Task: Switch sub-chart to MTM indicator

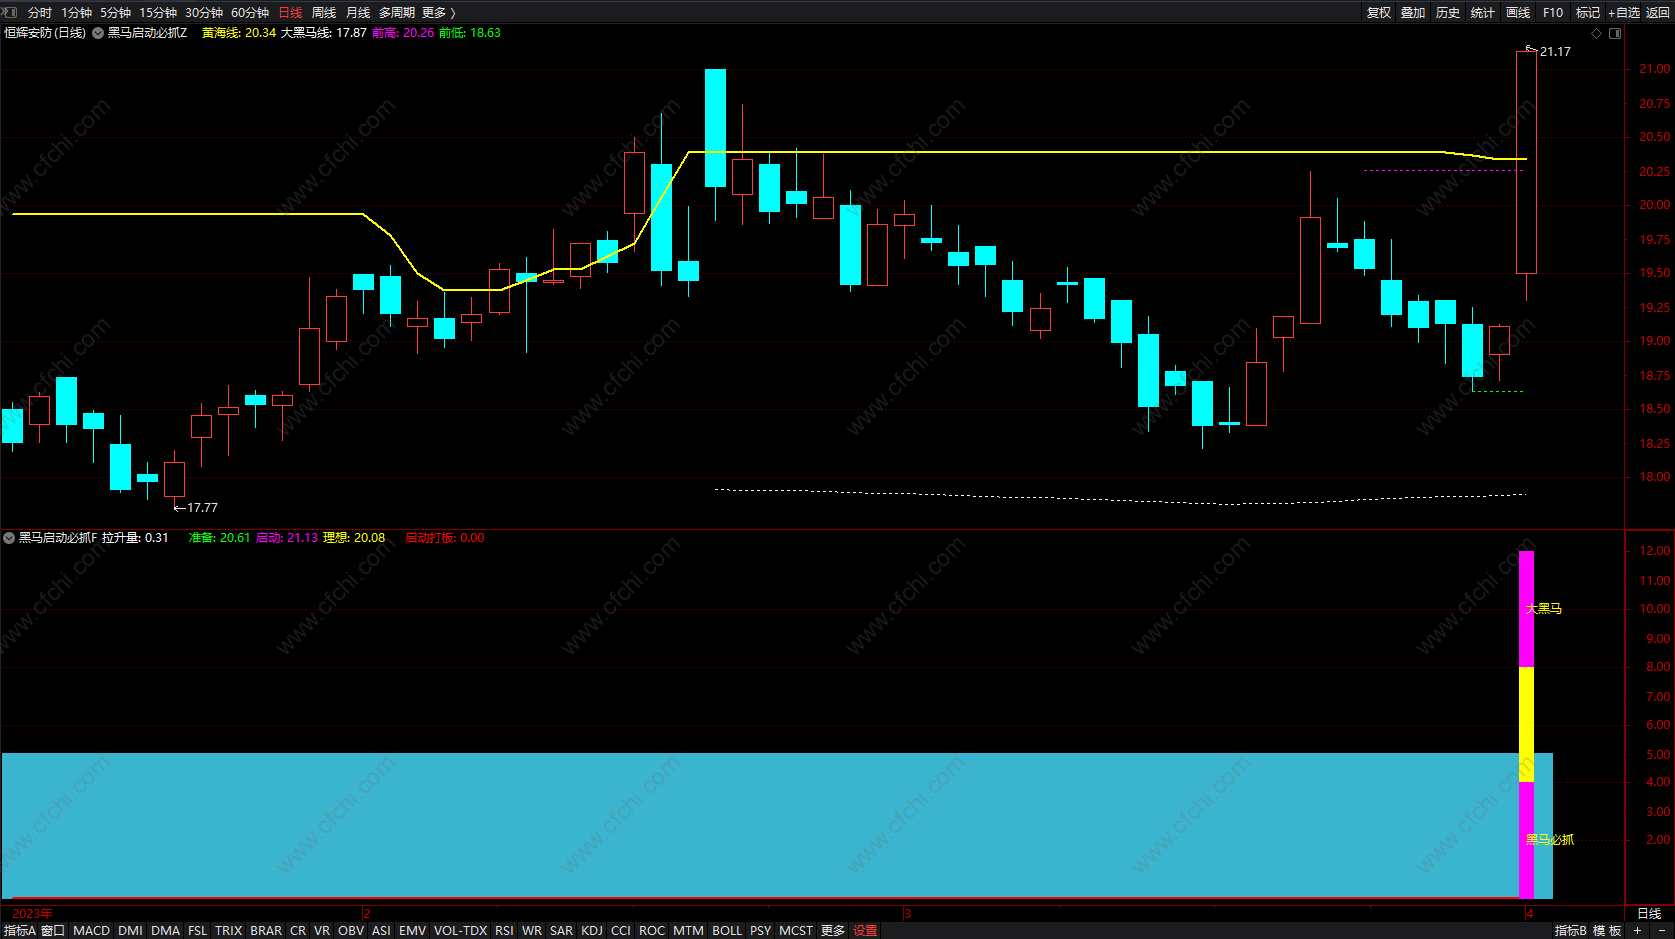Action: coord(688,930)
